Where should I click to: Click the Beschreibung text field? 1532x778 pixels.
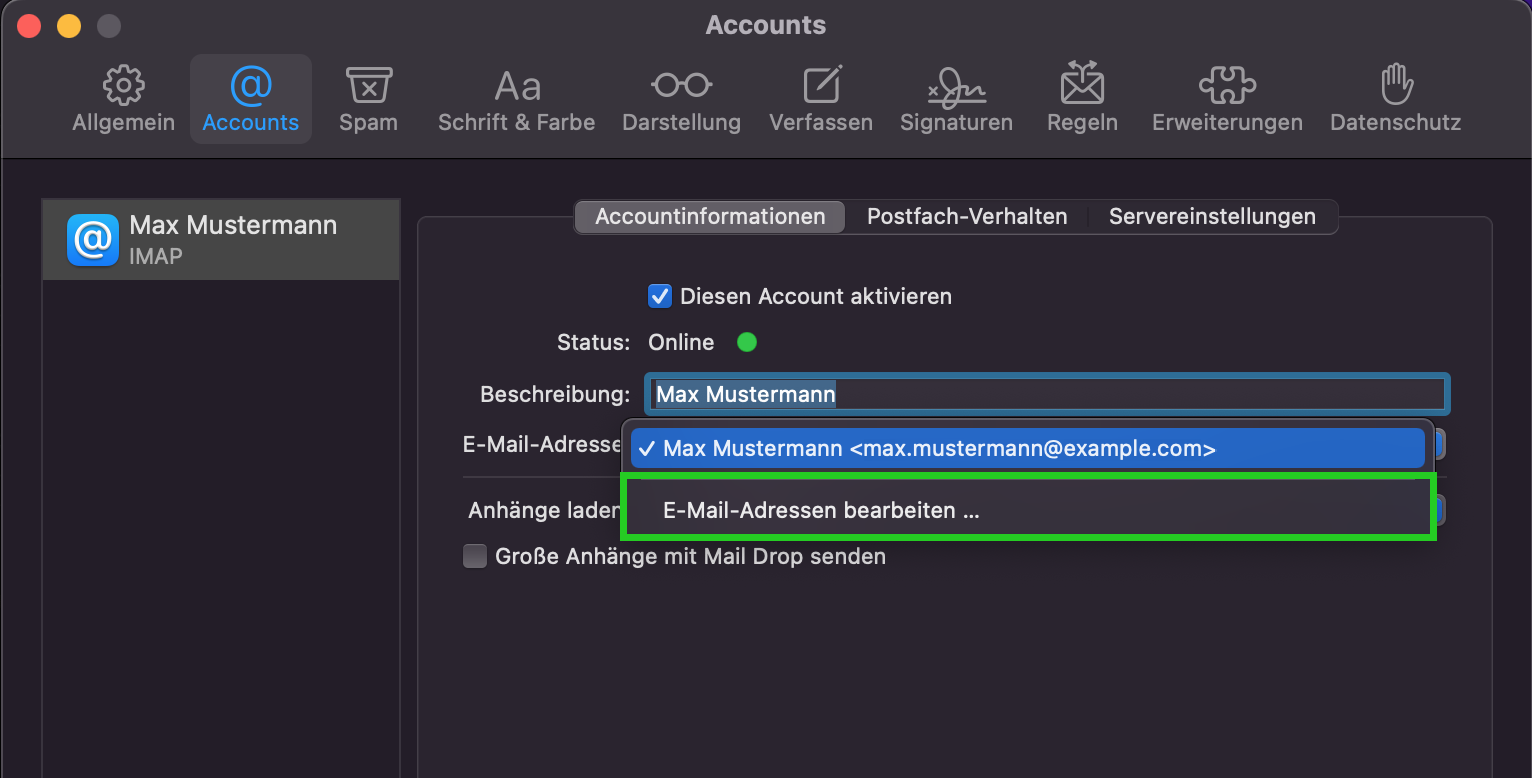click(x=1049, y=394)
